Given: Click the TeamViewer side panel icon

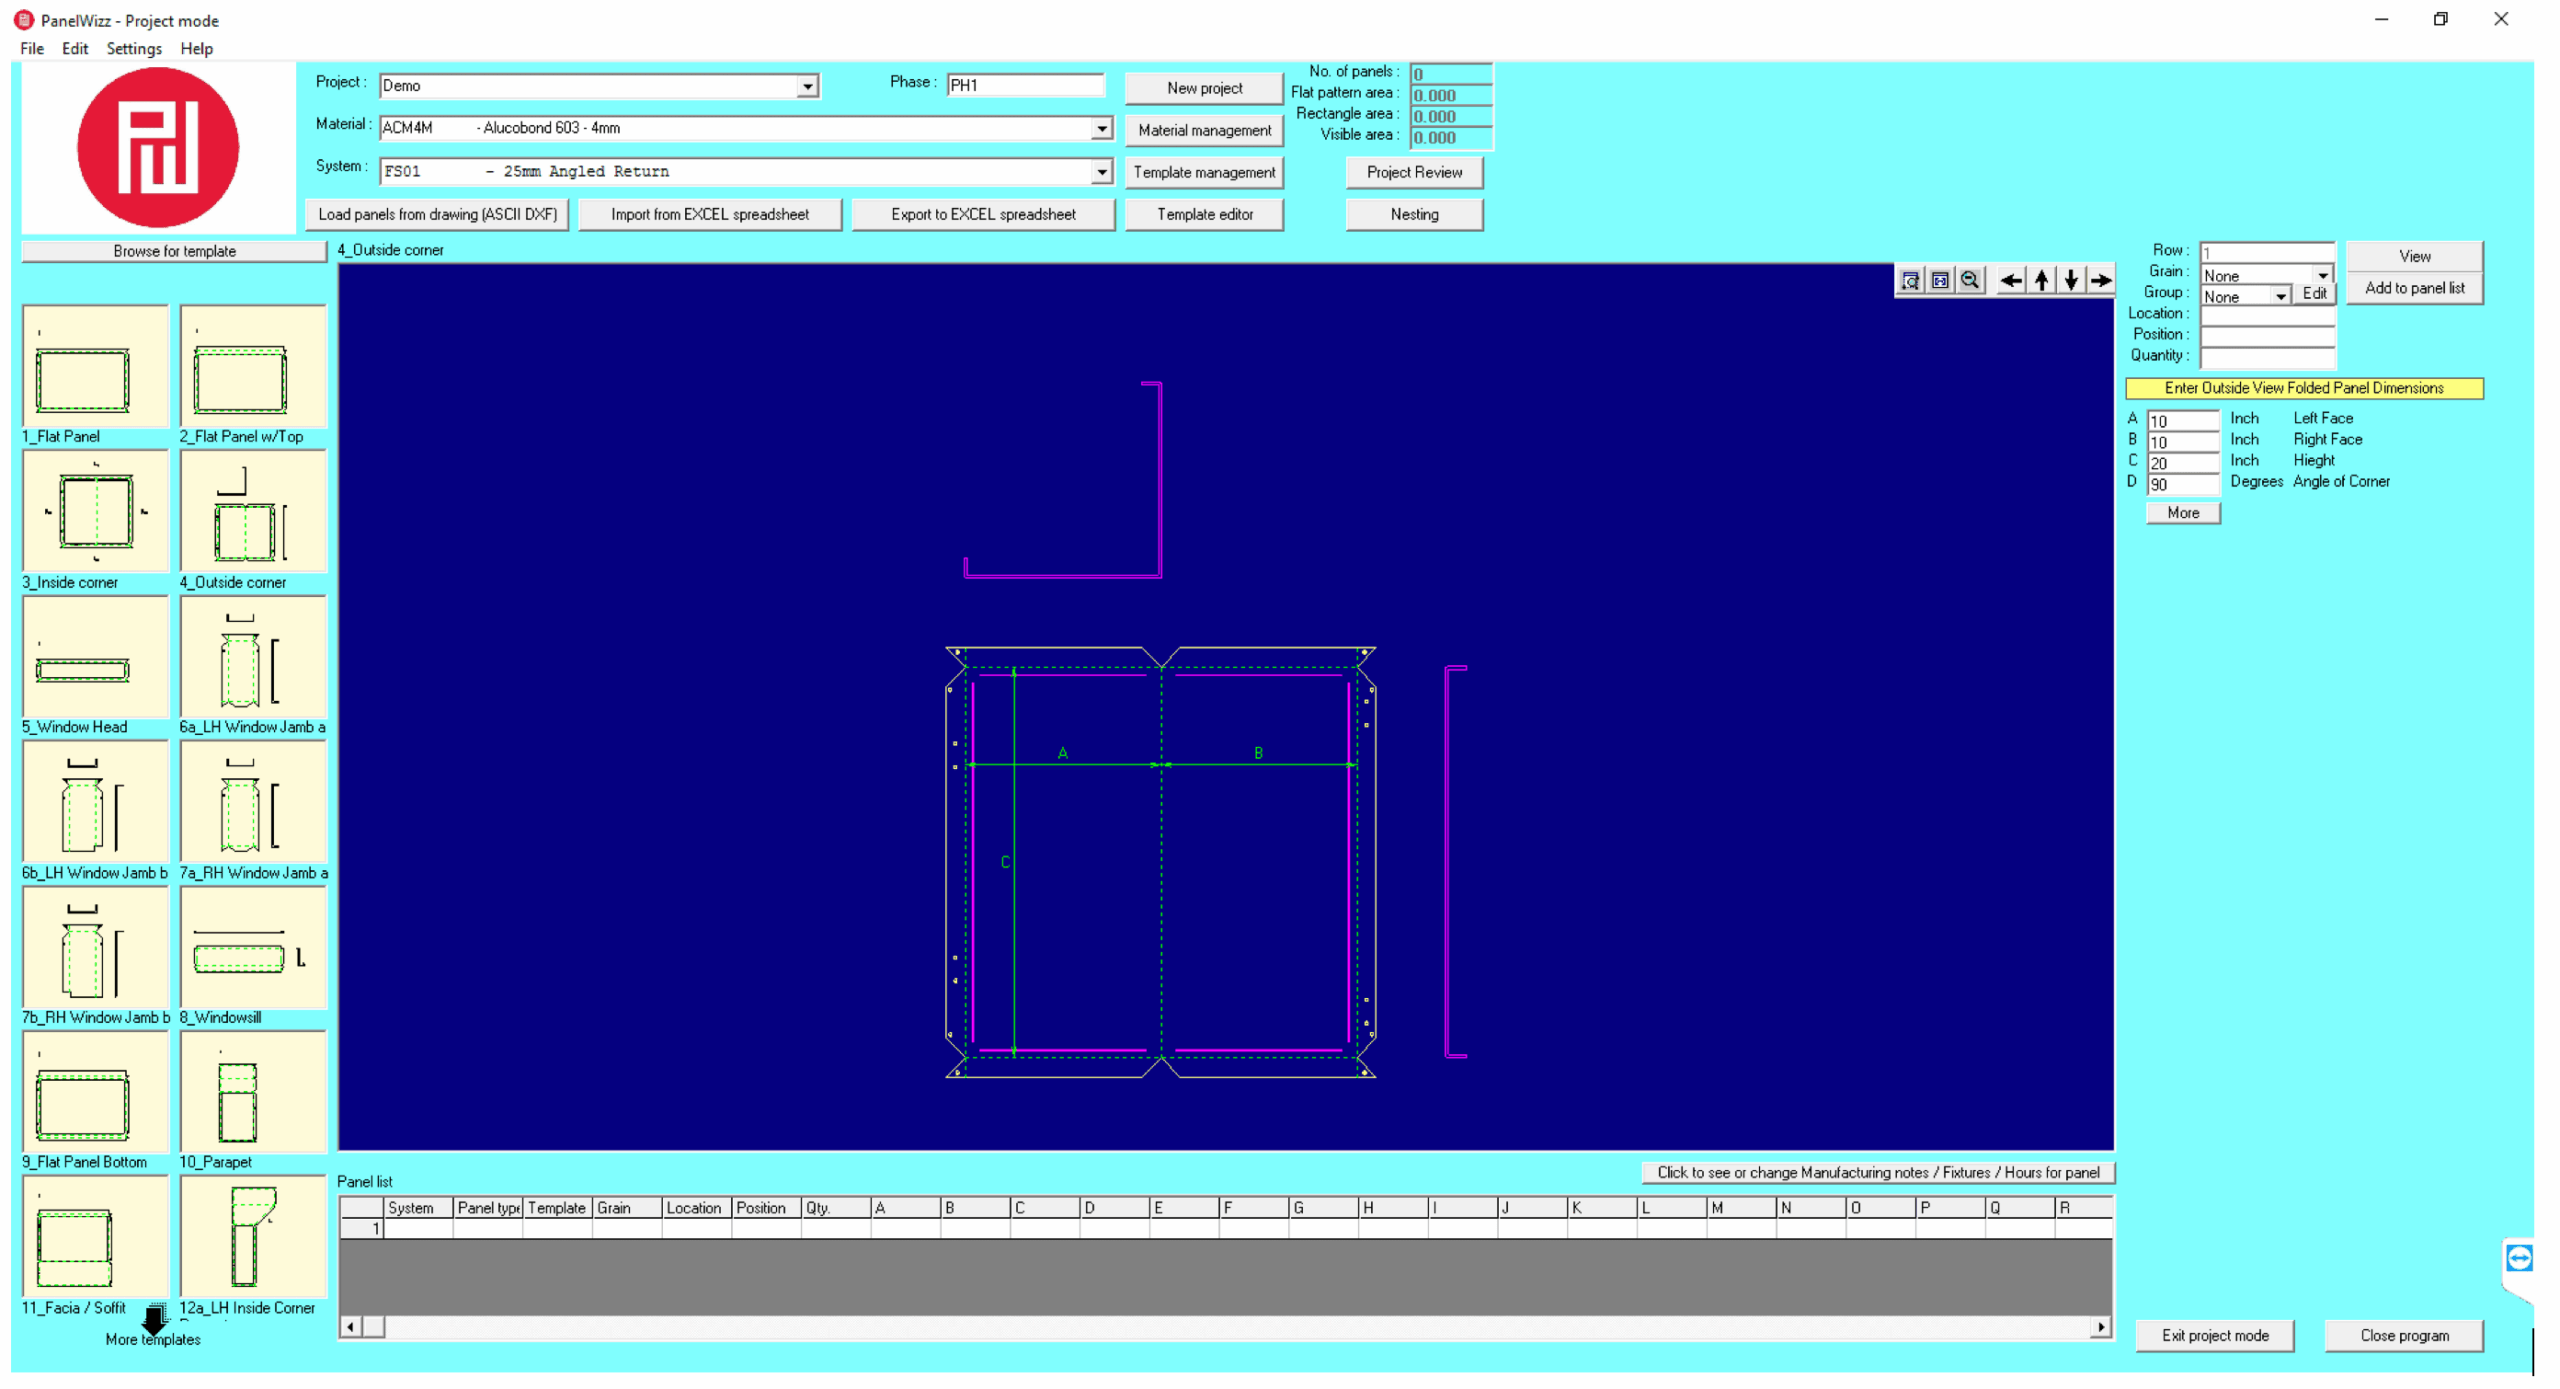Looking at the screenshot, I should (2519, 1258).
